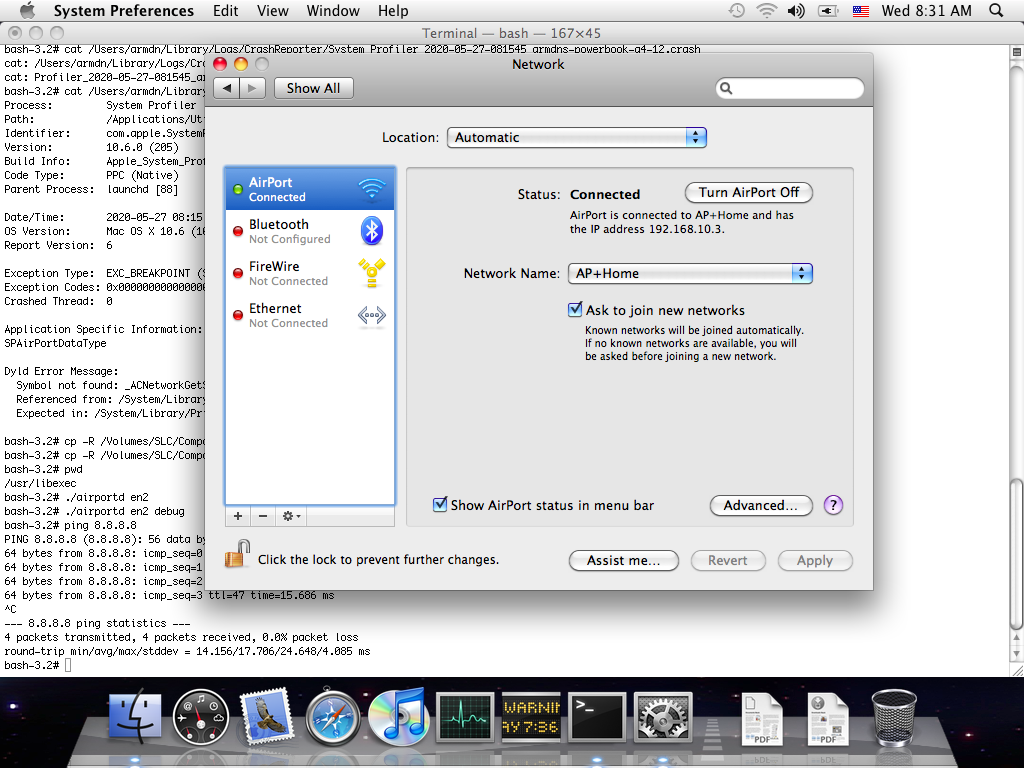Open second PDF document in Dock

pos(827,718)
